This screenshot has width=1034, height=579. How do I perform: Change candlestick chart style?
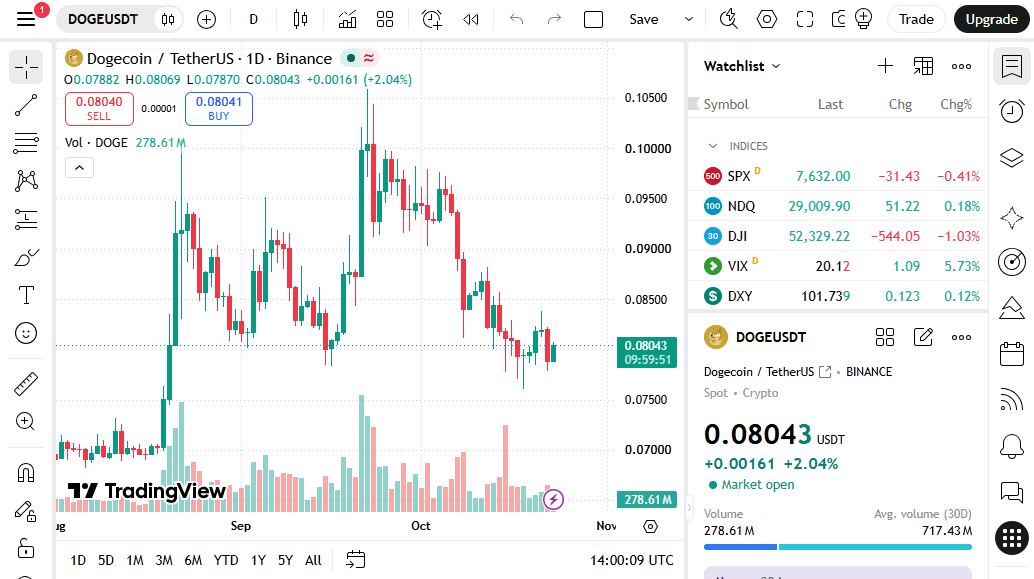[300, 19]
